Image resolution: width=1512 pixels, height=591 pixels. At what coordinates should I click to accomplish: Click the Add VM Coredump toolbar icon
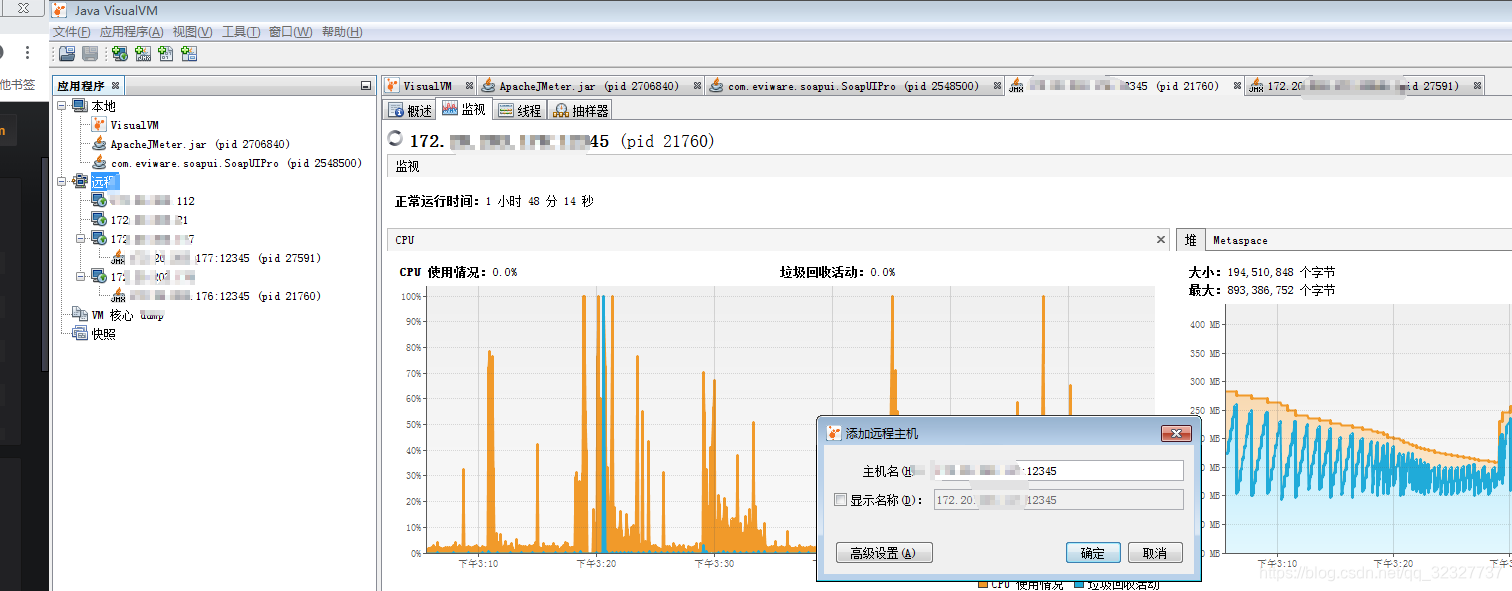click(166, 54)
